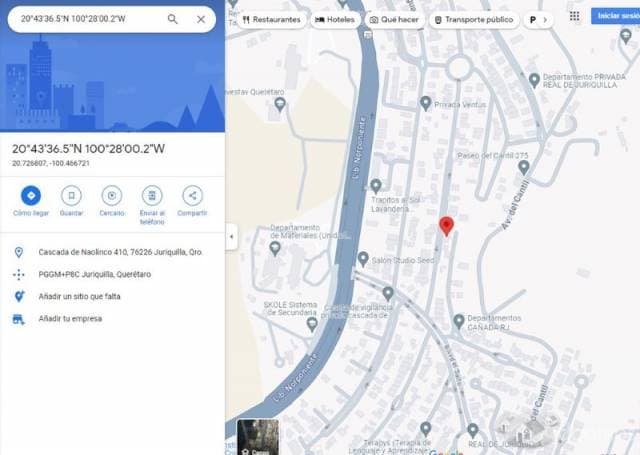The height and width of the screenshot is (455, 640).
Task: Click Departamentos CAÑADA RJ pin
Action: pos(459,321)
